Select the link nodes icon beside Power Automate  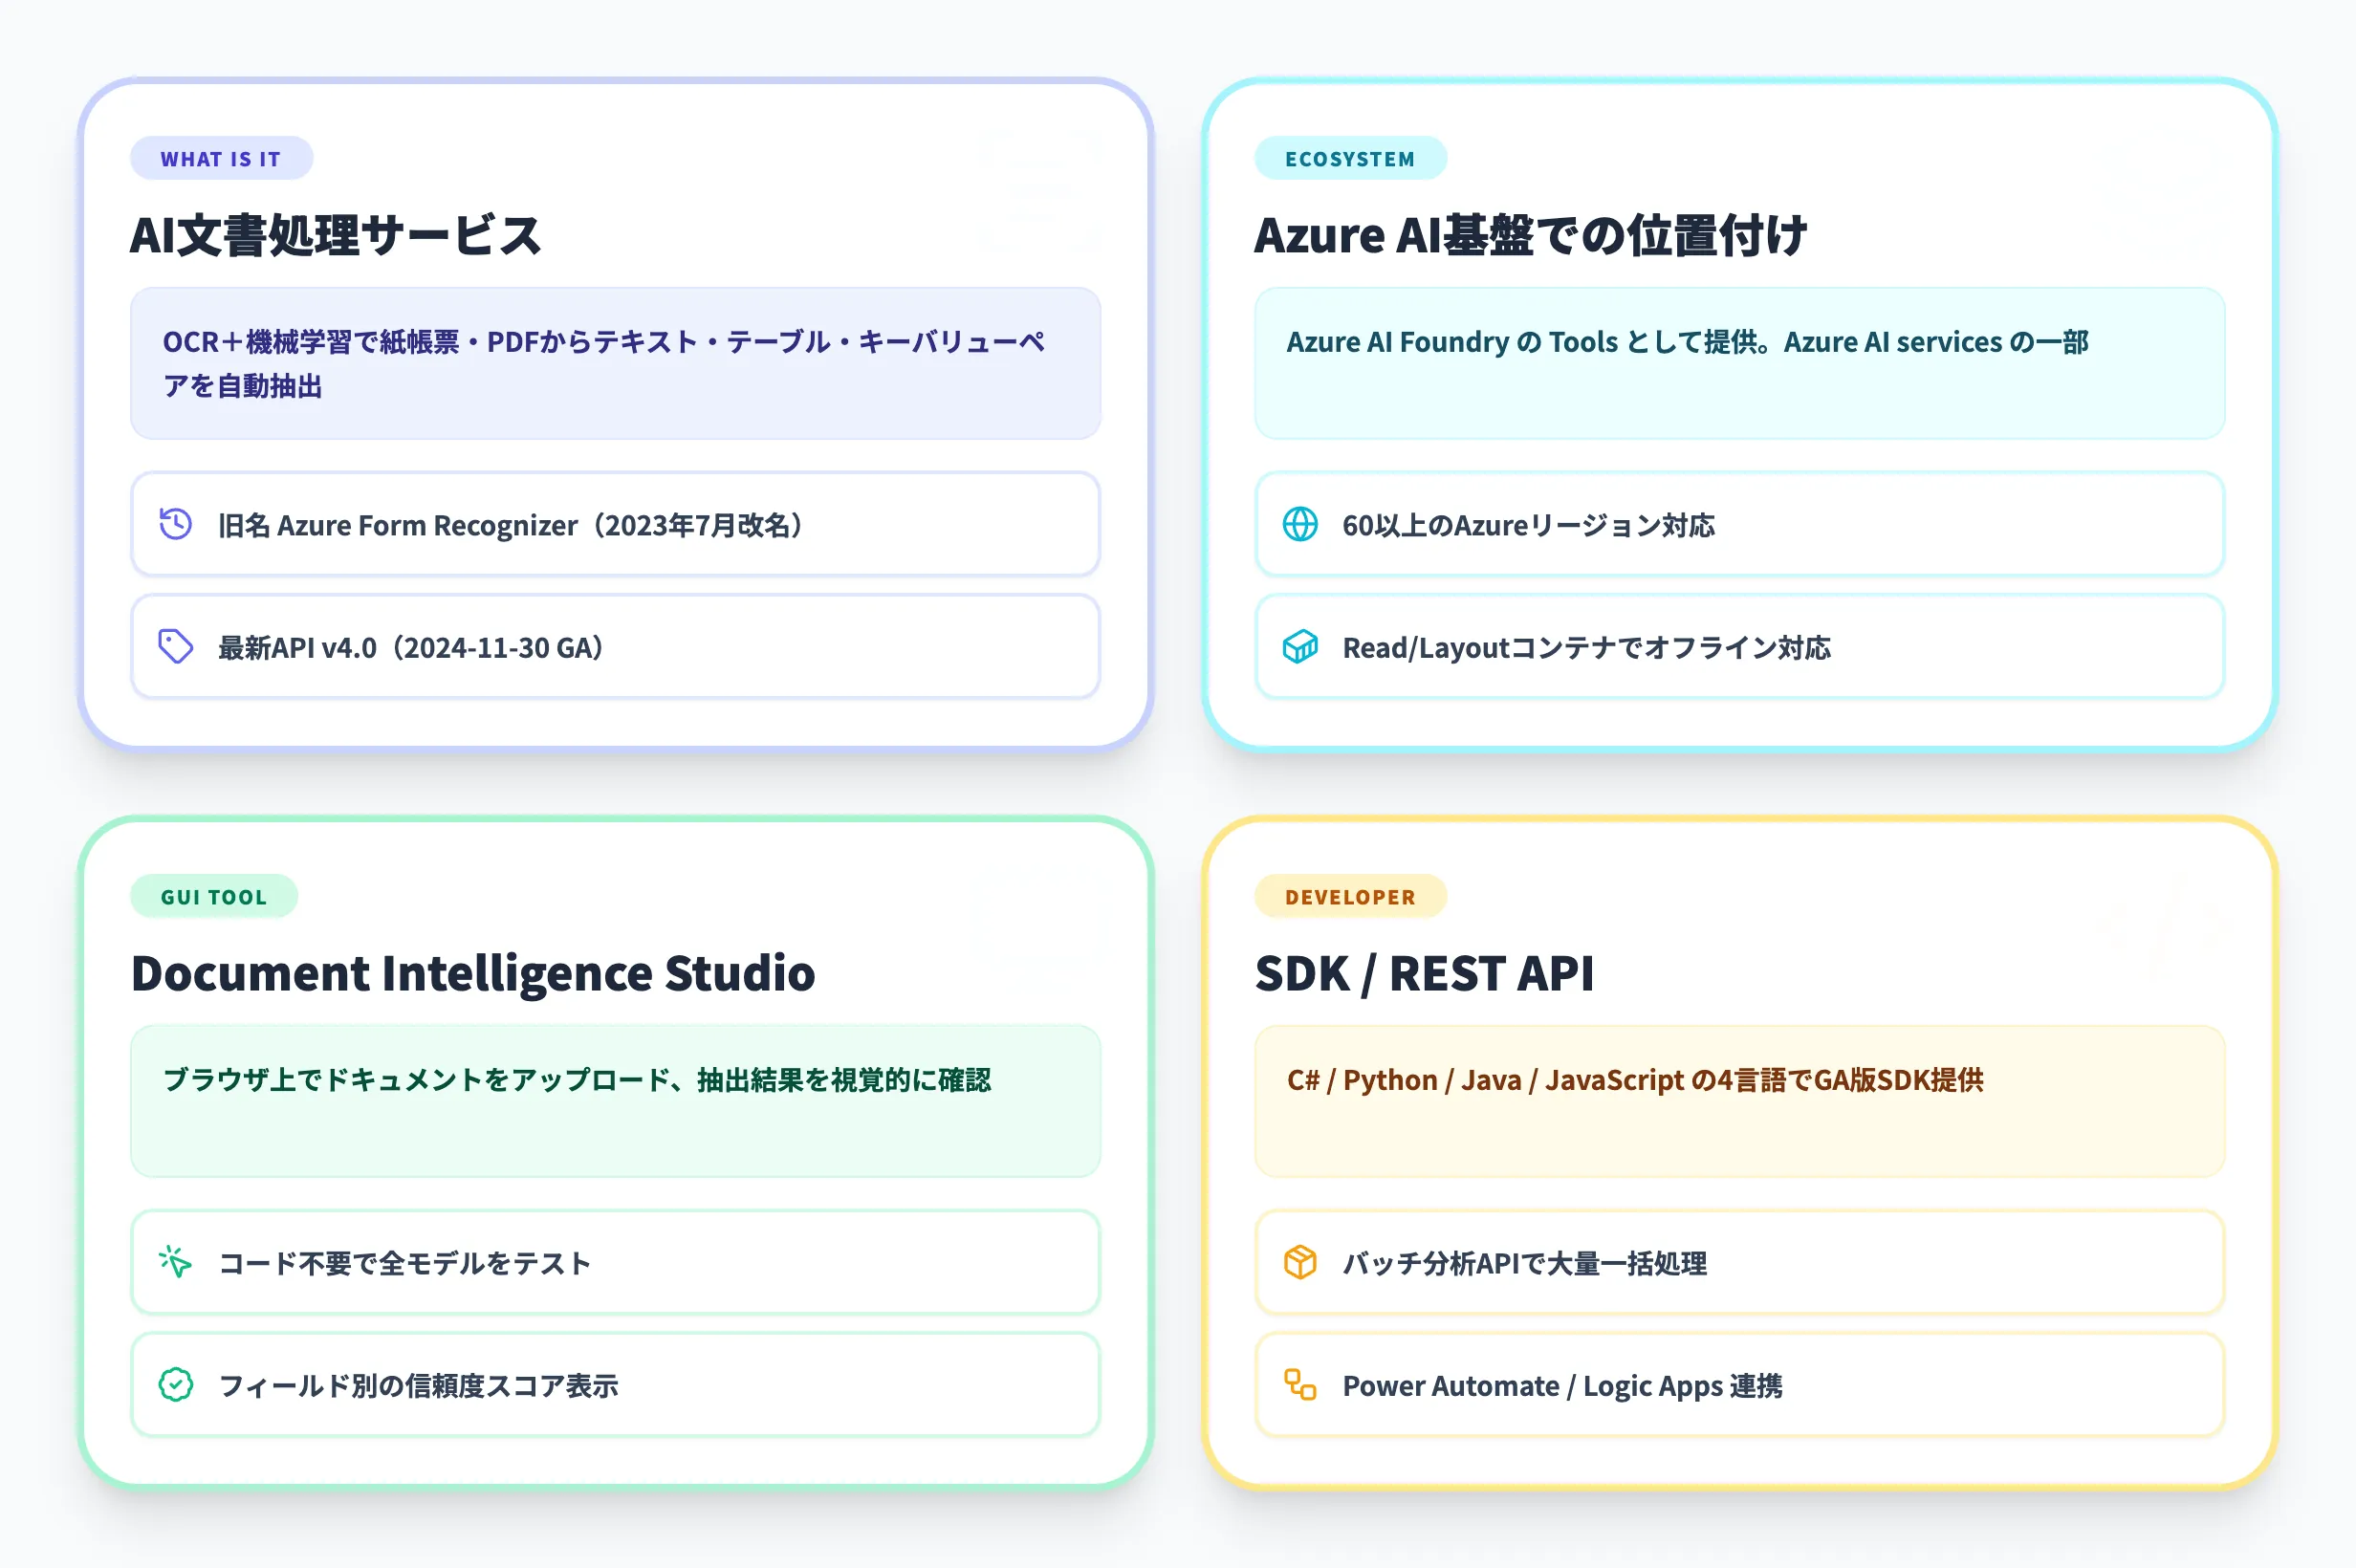coord(1300,1386)
